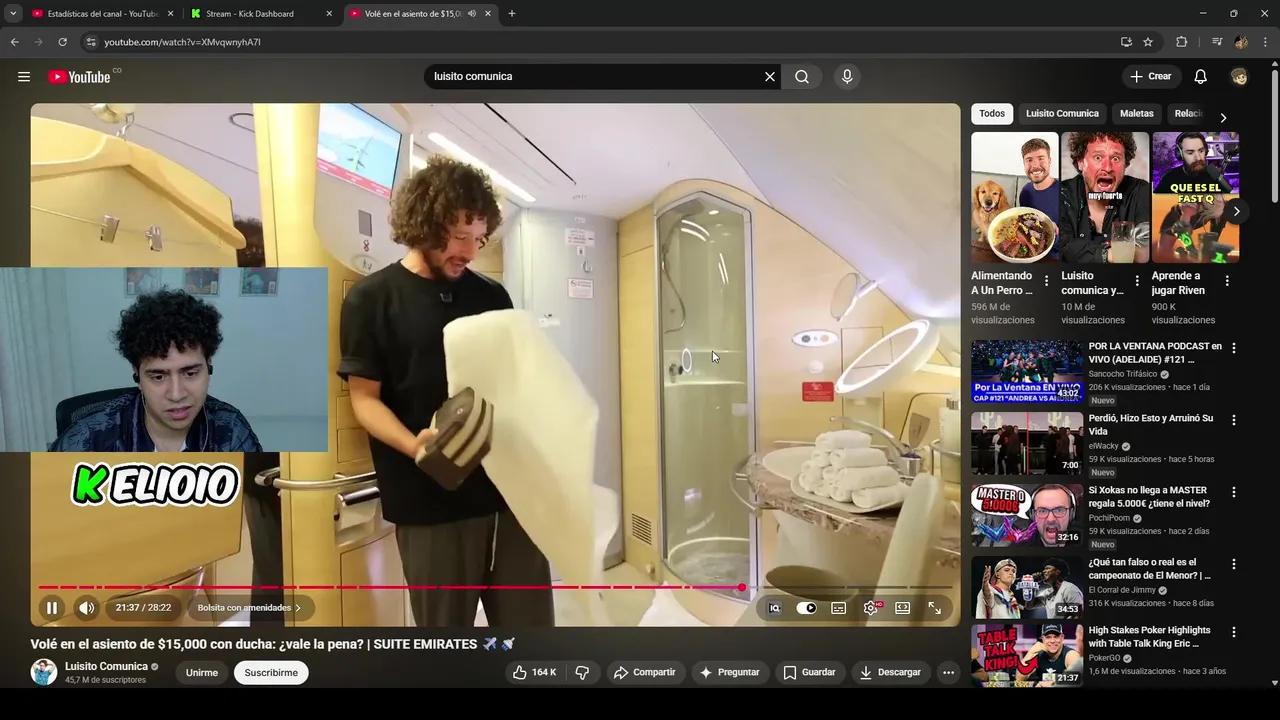
Task: Open Chrome extensions puzzle icon
Action: coord(1181,42)
